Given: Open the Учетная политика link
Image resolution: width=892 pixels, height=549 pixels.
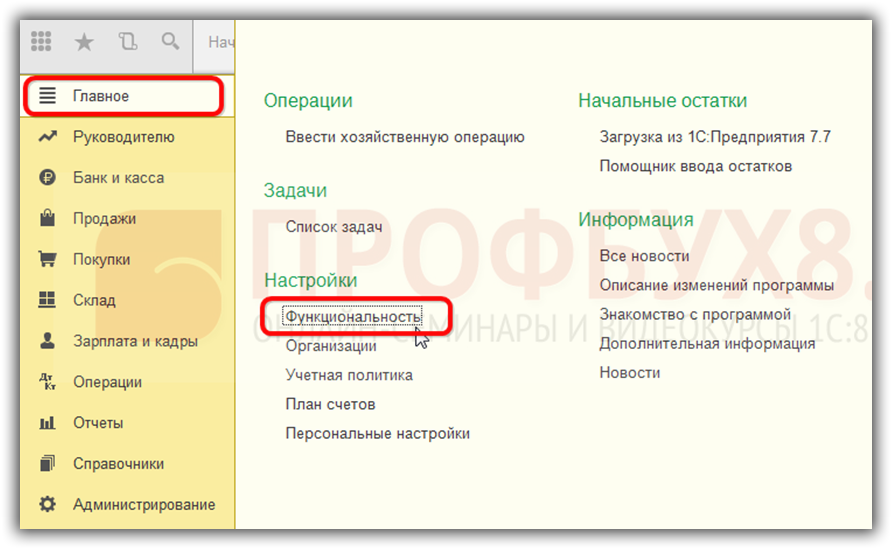Looking at the screenshot, I should [x=349, y=375].
